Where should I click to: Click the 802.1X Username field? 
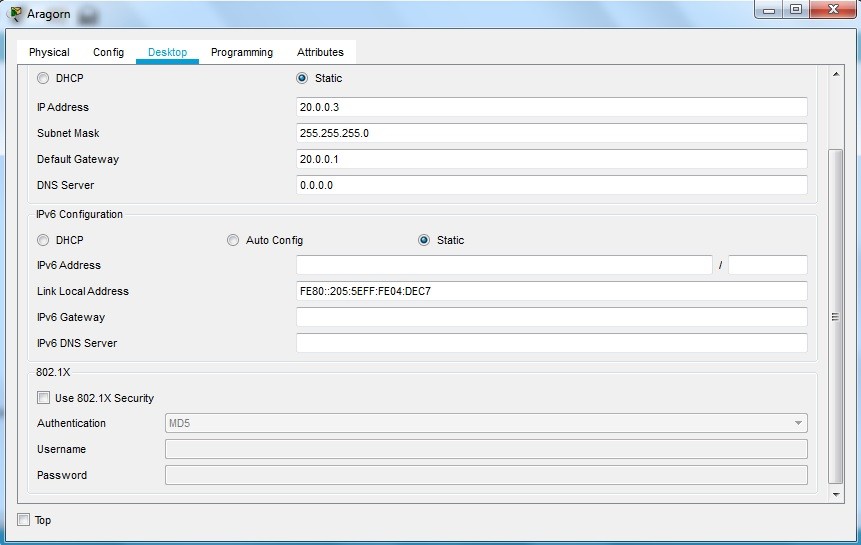click(486, 449)
